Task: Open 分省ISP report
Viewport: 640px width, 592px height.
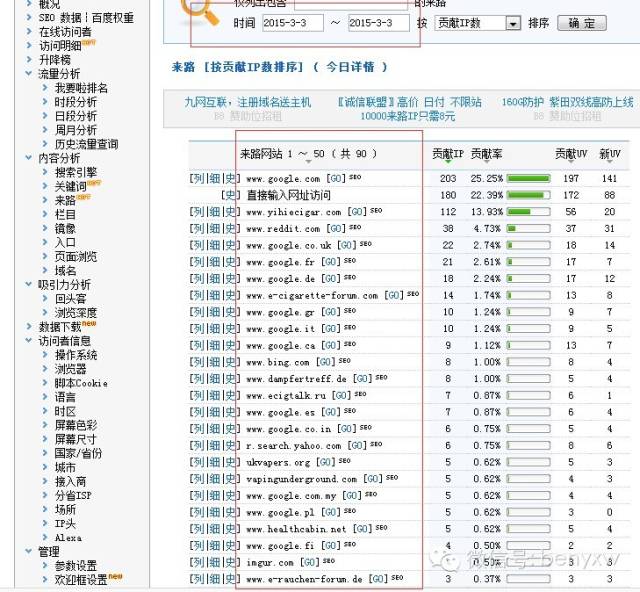Action: coord(73,496)
